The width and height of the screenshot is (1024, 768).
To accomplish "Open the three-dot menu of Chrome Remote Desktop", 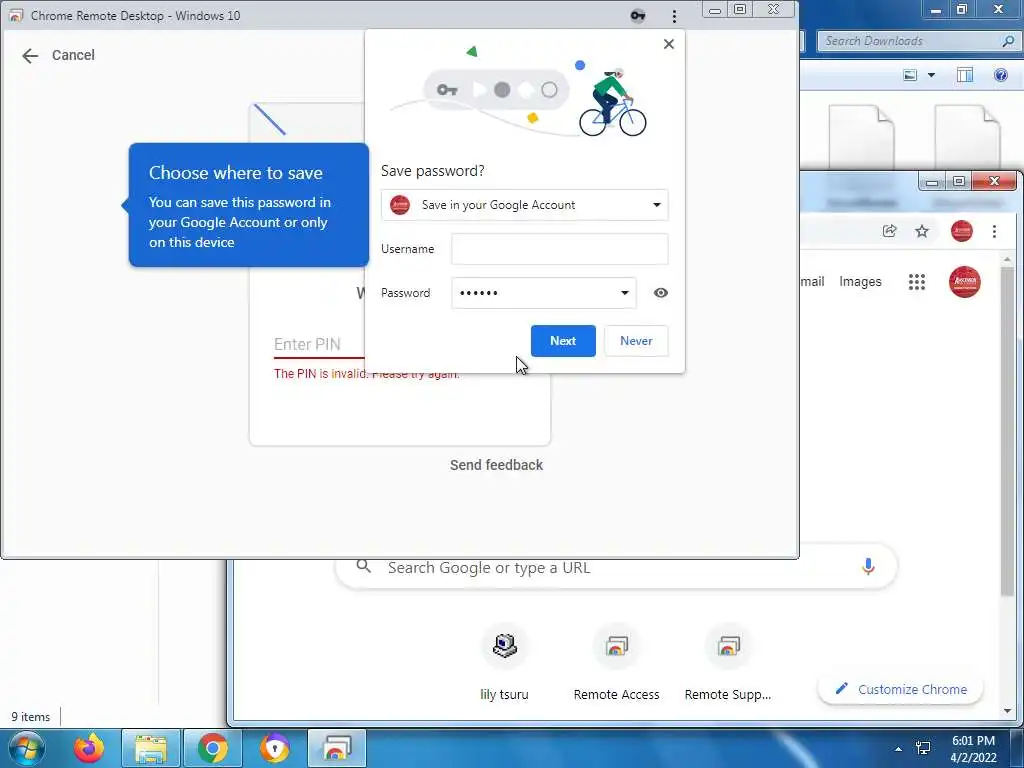I will point(674,16).
